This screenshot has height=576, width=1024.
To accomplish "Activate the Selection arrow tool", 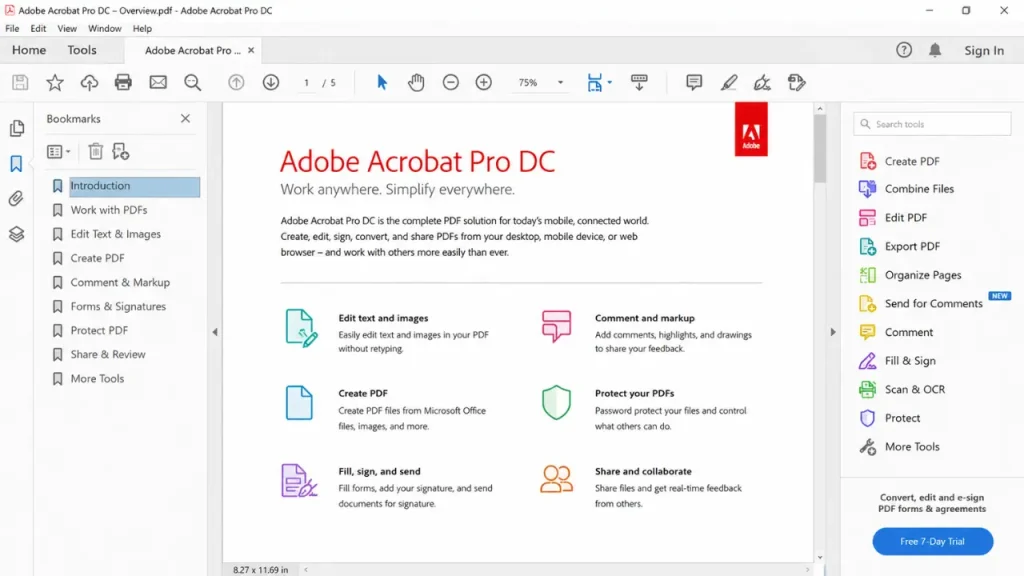I will point(382,82).
